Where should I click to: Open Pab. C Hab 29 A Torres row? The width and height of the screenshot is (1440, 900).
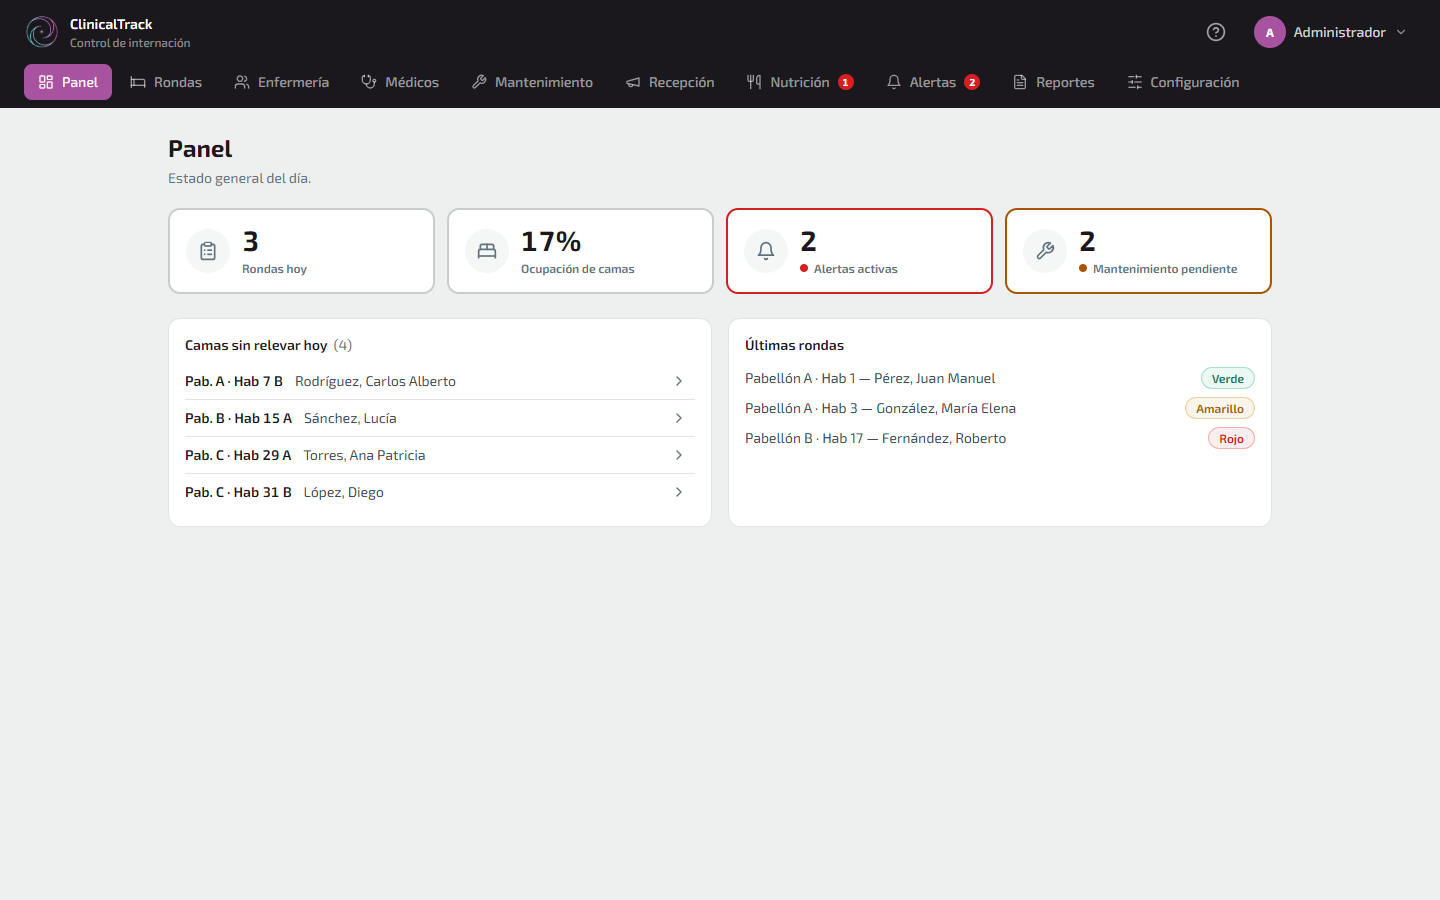[x=440, y=455]
